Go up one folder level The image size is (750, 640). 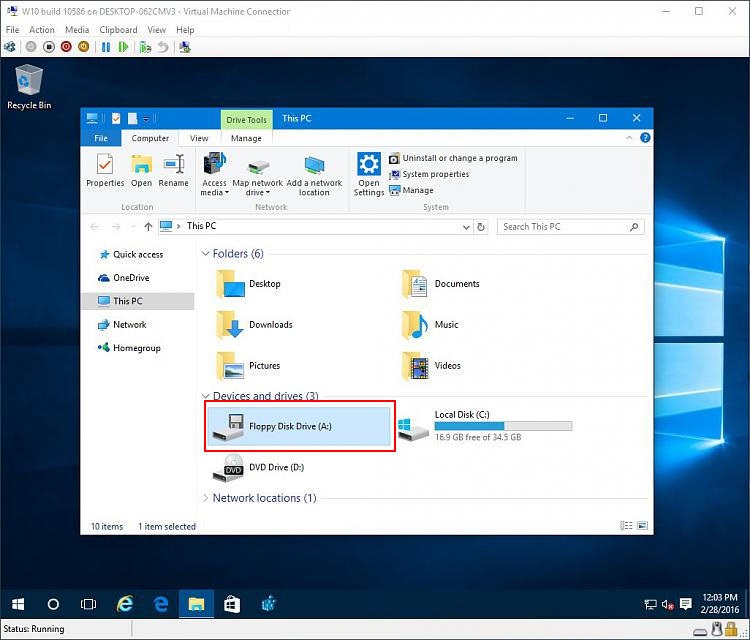(x=148, y=227)
